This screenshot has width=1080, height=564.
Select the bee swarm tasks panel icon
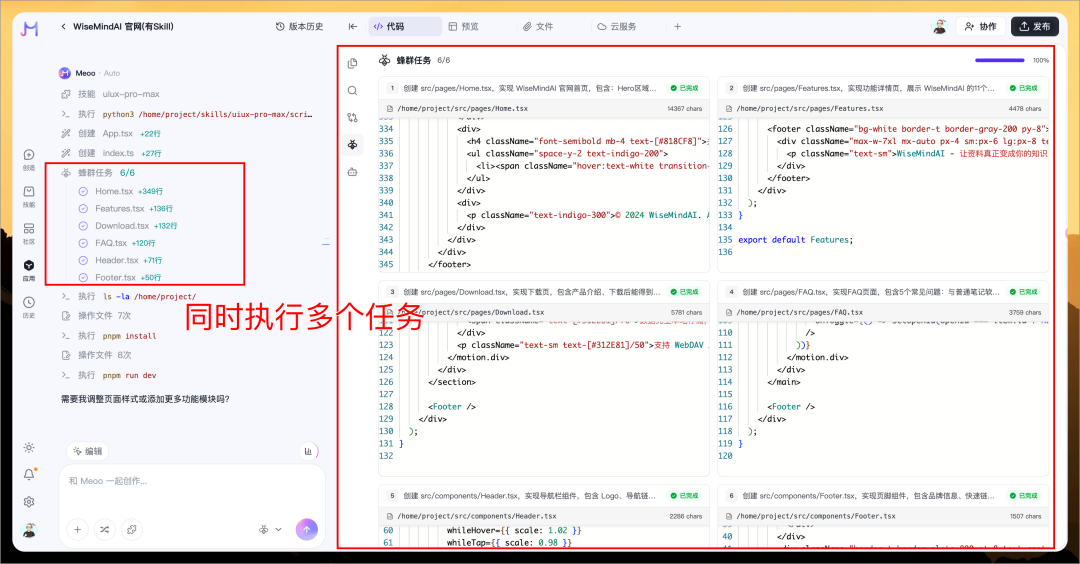[352, 144]
